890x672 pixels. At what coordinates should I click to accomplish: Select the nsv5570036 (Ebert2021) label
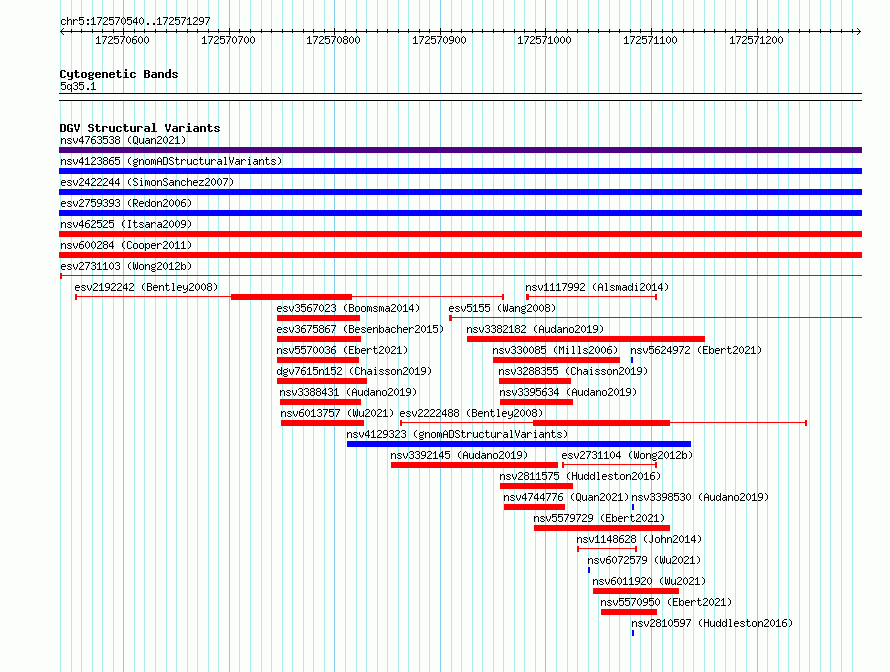342,350
